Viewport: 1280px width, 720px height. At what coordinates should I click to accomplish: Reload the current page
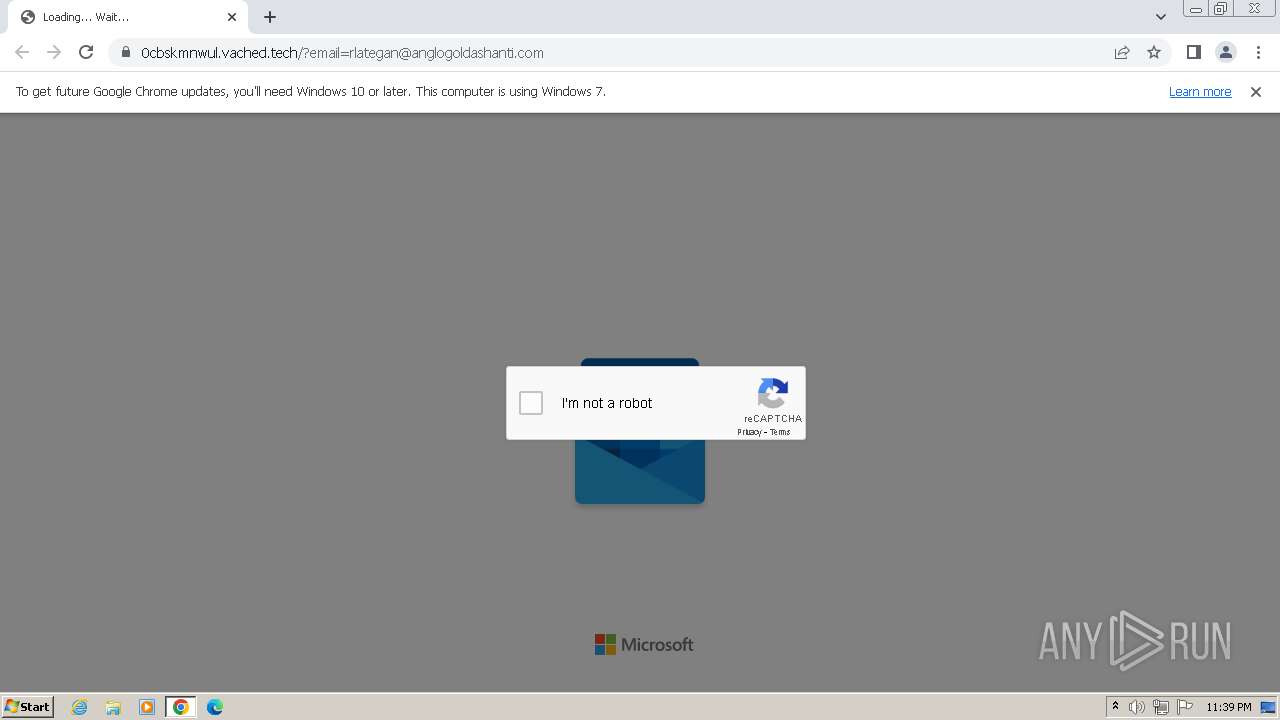pos(86,52)
